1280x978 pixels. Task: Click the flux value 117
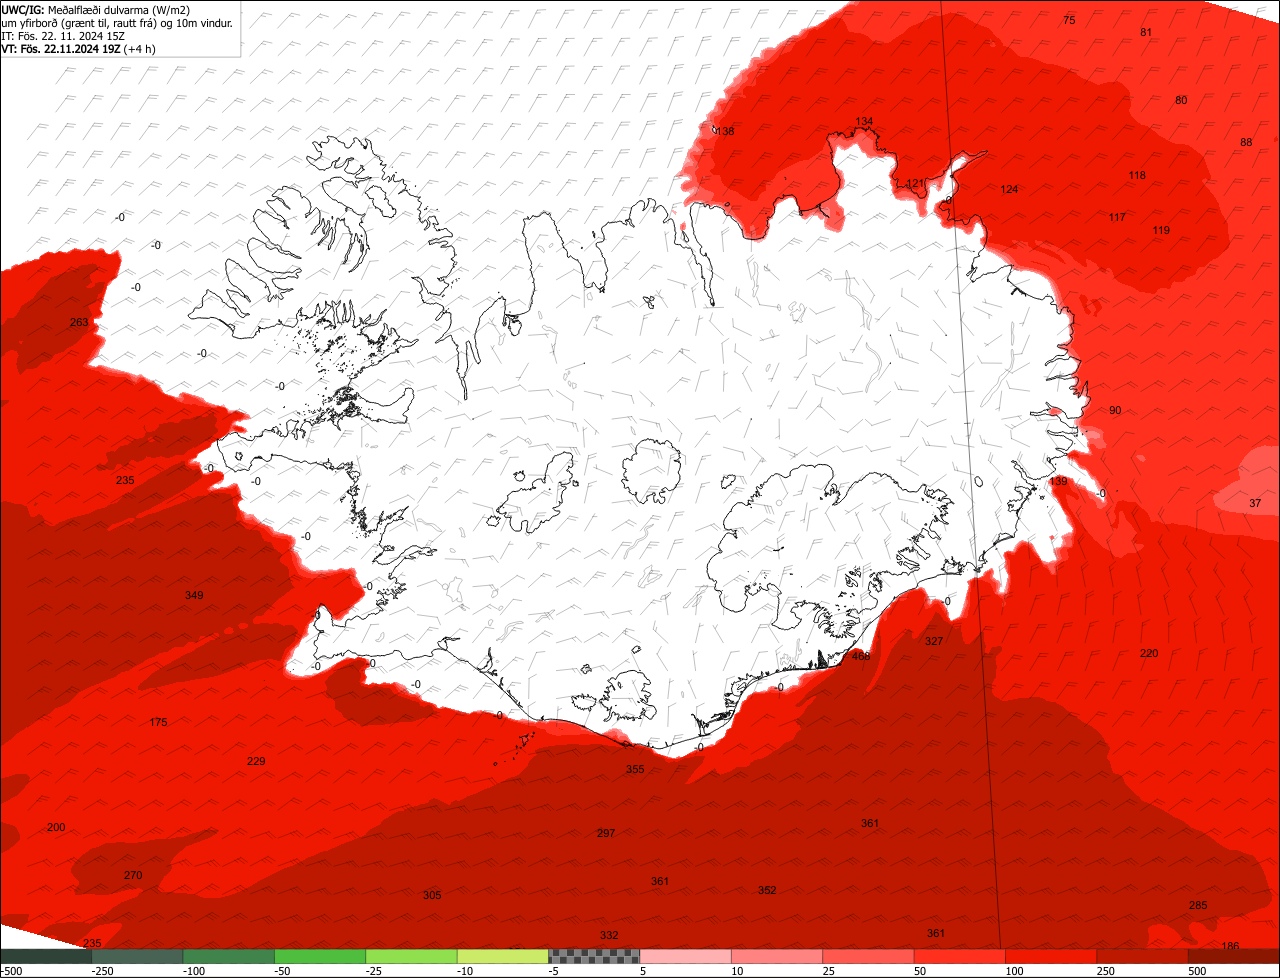coord(1117,217)
